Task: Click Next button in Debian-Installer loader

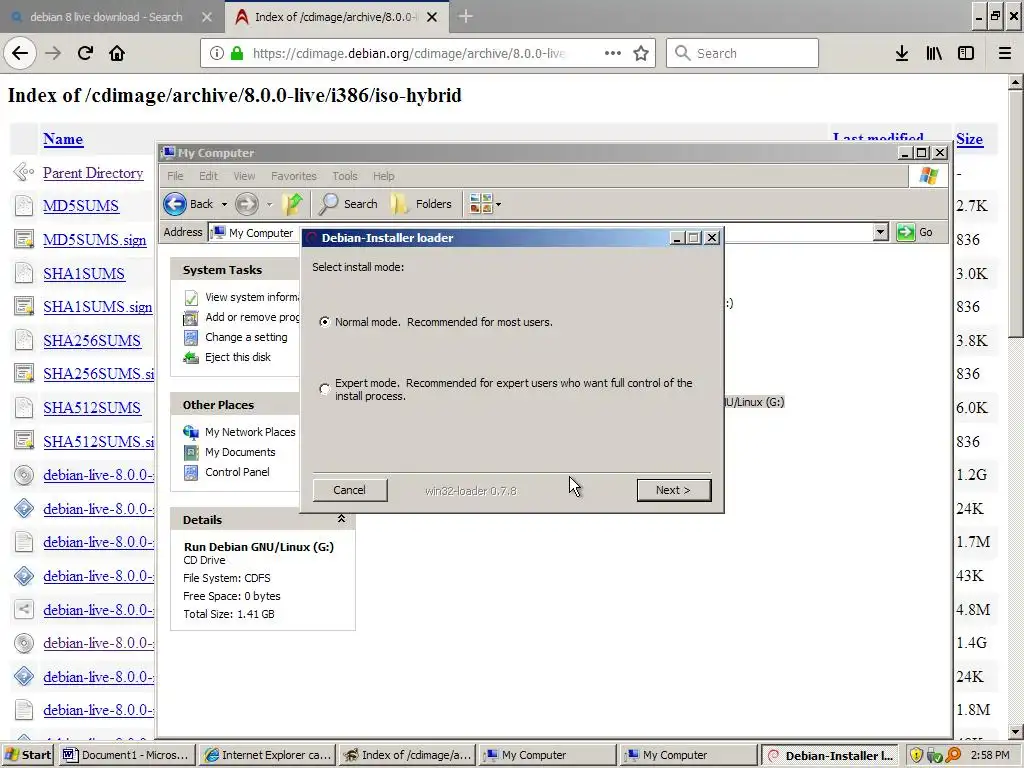Action: tap(673, 490)
